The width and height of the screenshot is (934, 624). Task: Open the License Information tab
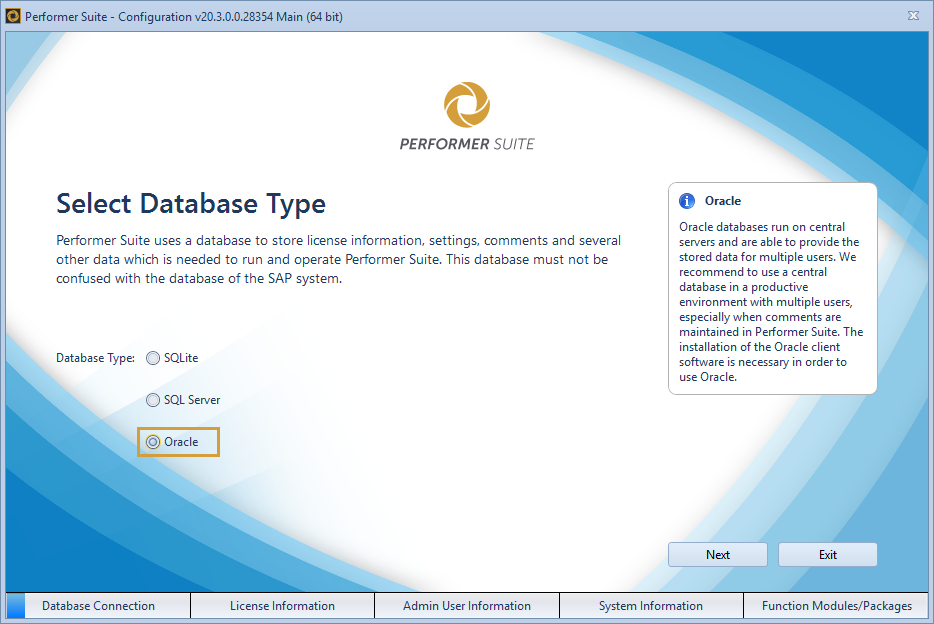[281, 605]
